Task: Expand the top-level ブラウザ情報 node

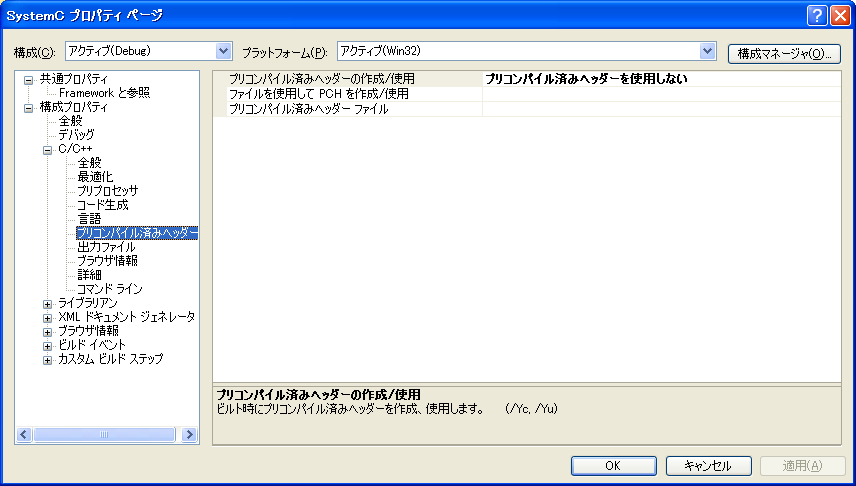Action: coord(47,333)
